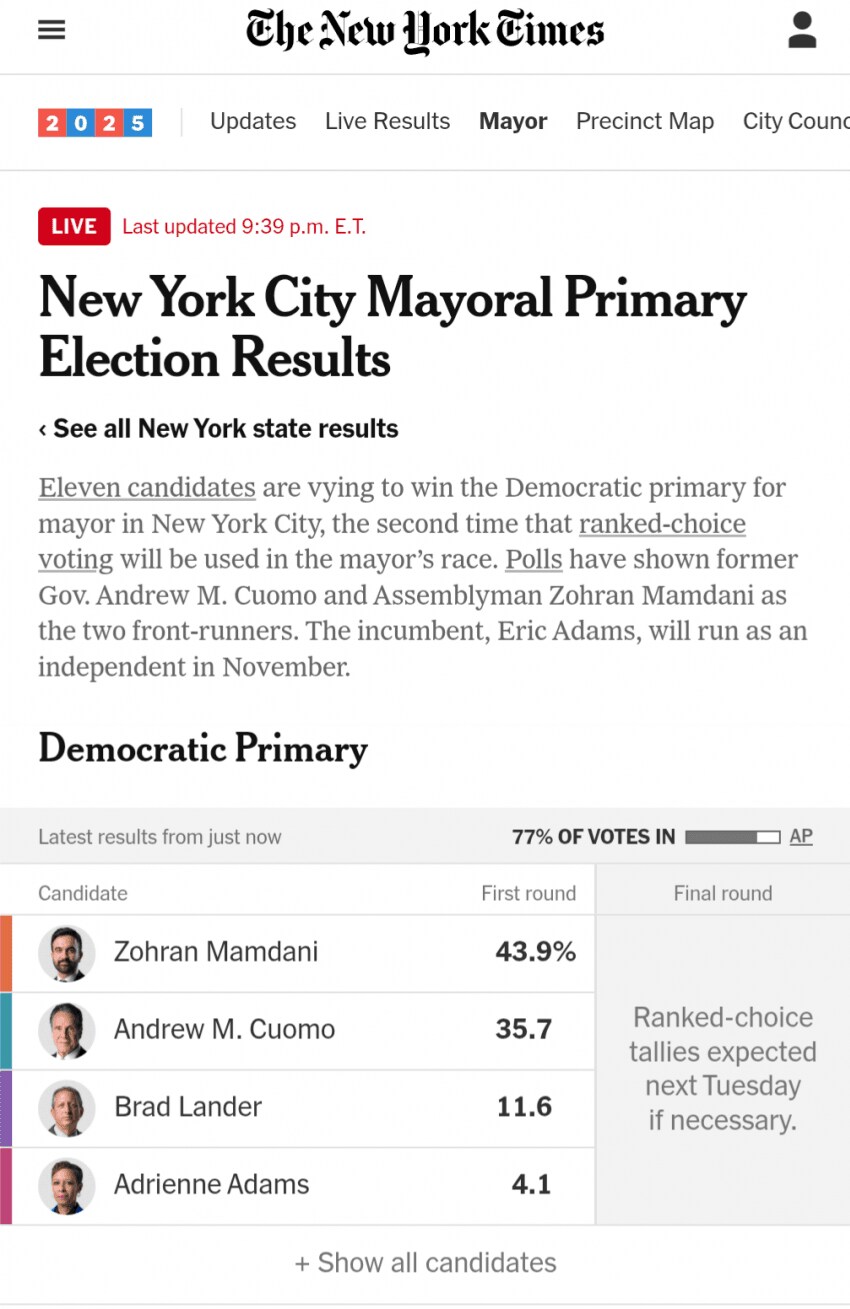Switch to the Live Results tab

click(388, 122)
